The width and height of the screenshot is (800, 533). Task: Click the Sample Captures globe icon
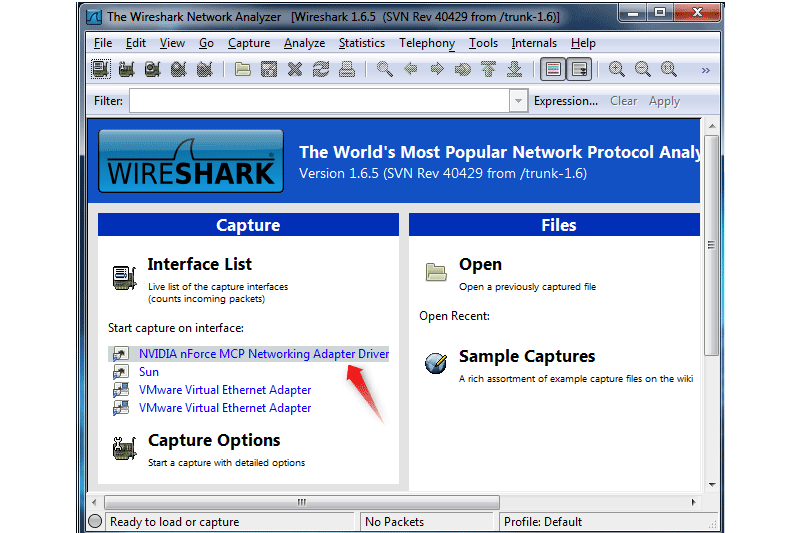436,363
